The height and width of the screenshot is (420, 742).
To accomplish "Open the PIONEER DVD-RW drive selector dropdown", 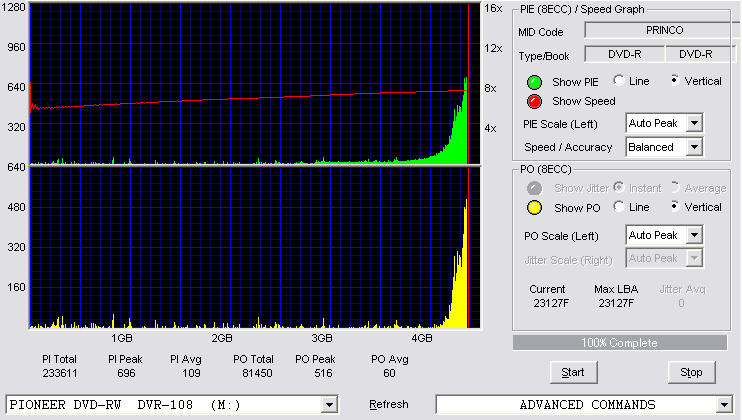I will [x=329, y=405].
